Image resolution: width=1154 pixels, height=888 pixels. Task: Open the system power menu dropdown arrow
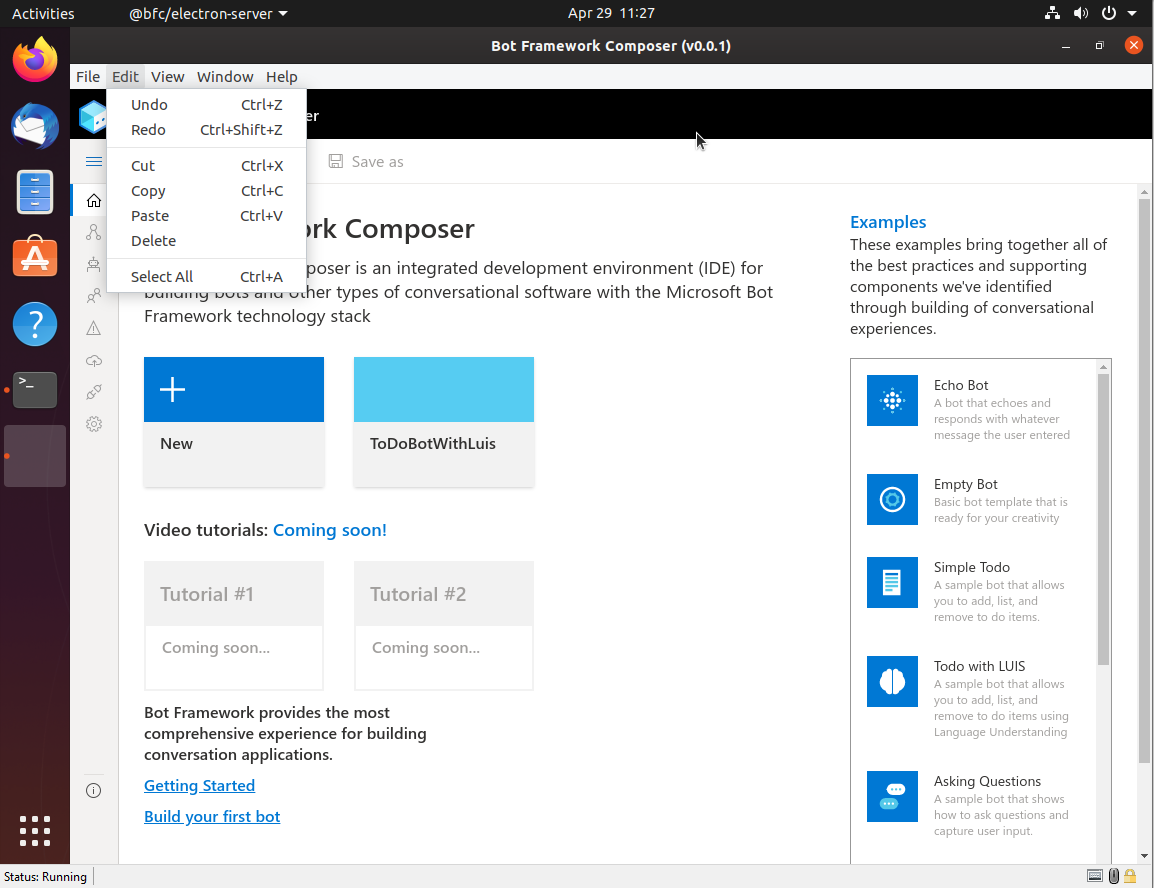pyautogui.click(x=1132, y=13)
